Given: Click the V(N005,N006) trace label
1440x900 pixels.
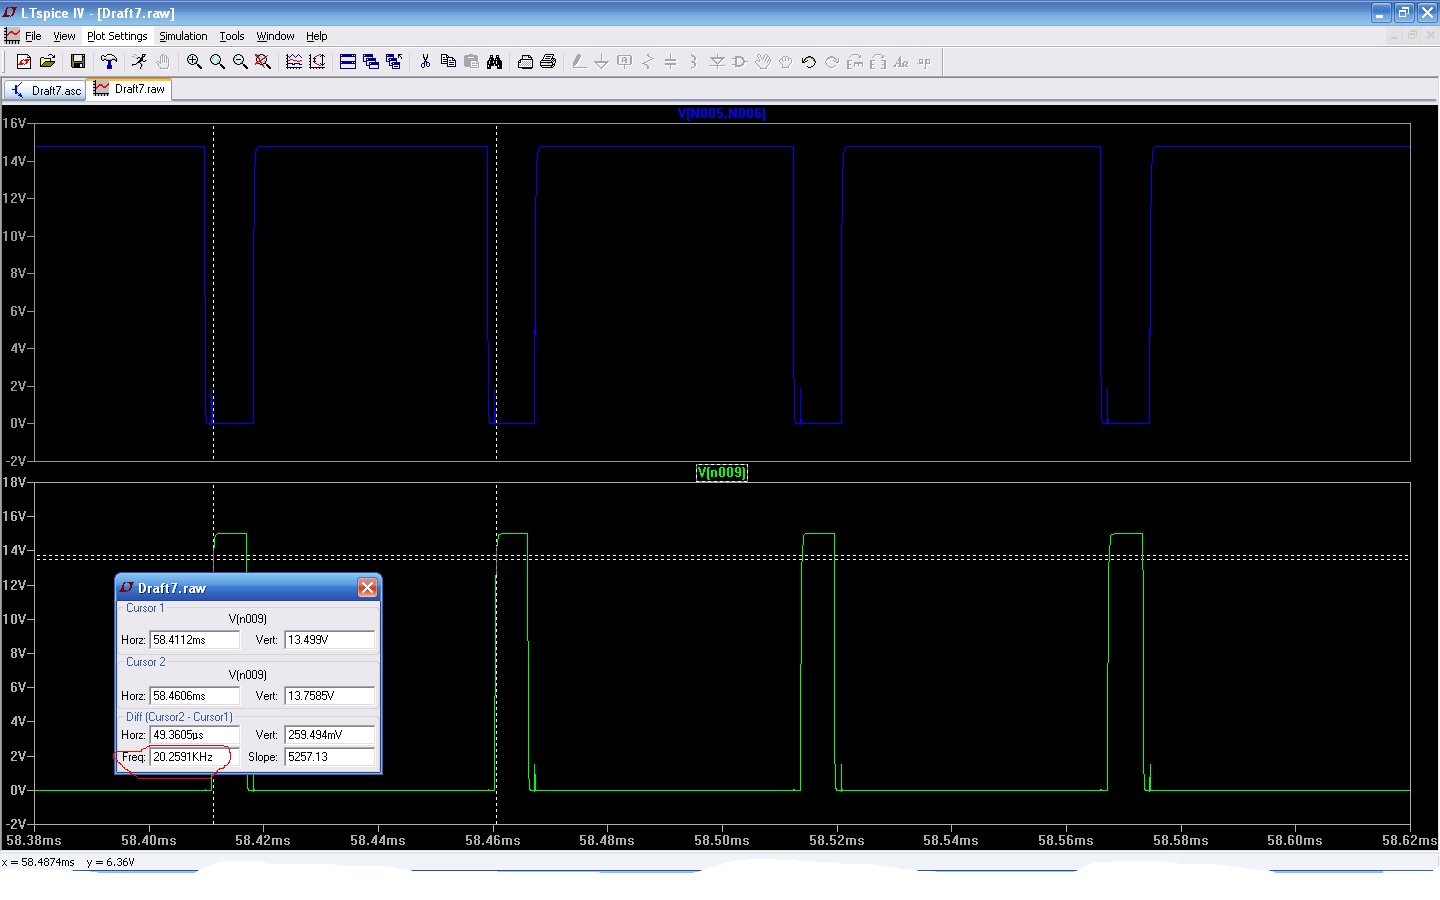Looking at the screenshot, I should point(721,114).
